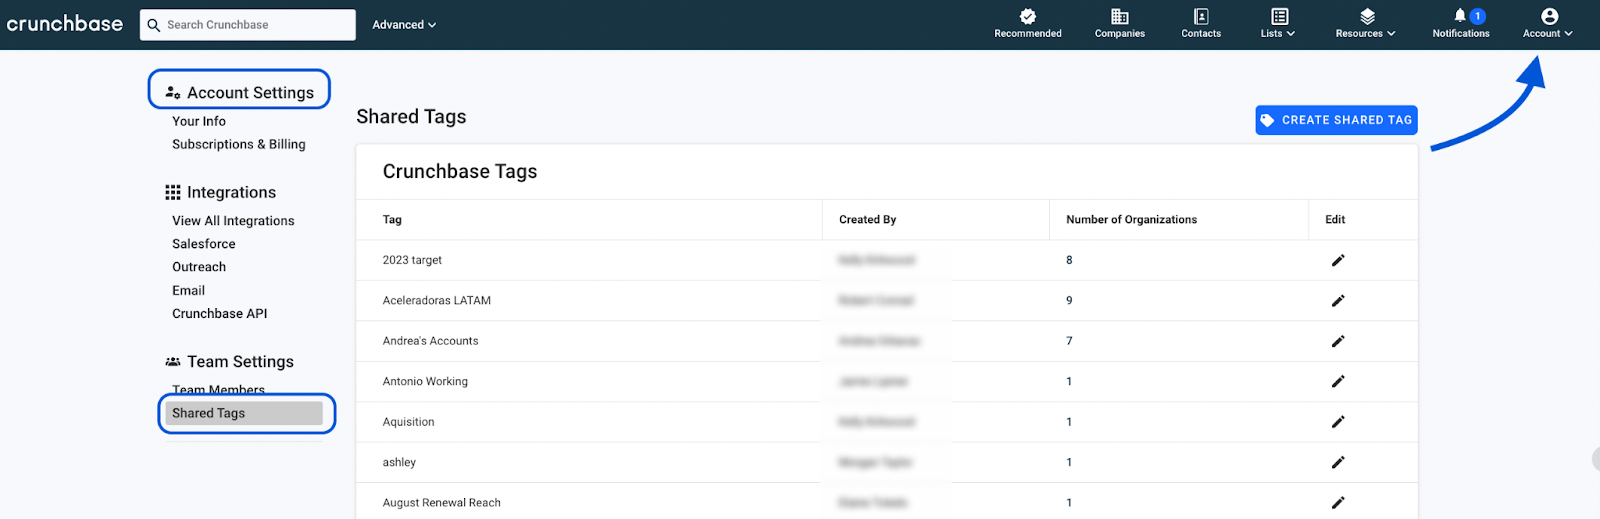Click Number of Organizations column header

point(1131,220)
